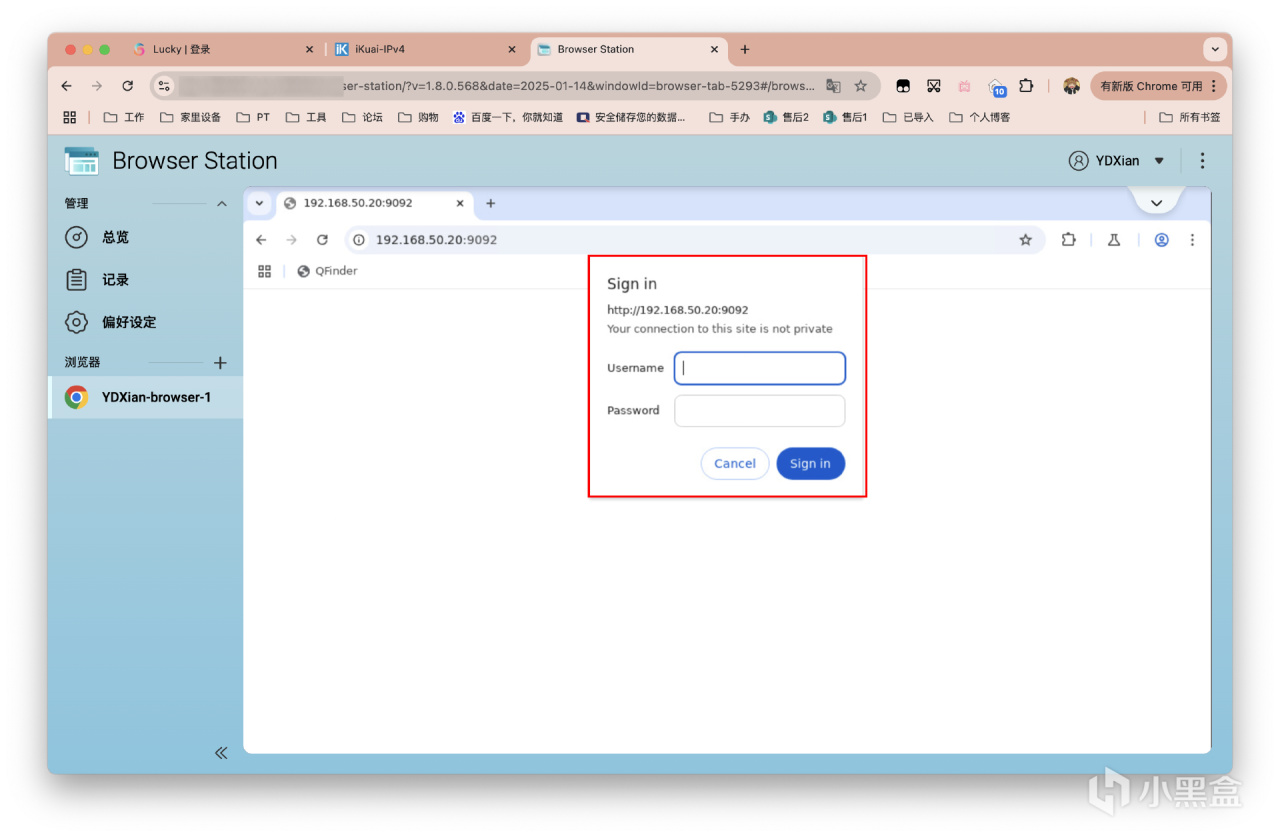Open the 个人博客 bookmarks folder
Image resolution: width=1280 pixels, height=837 pixels.
(x=979, y=117)
